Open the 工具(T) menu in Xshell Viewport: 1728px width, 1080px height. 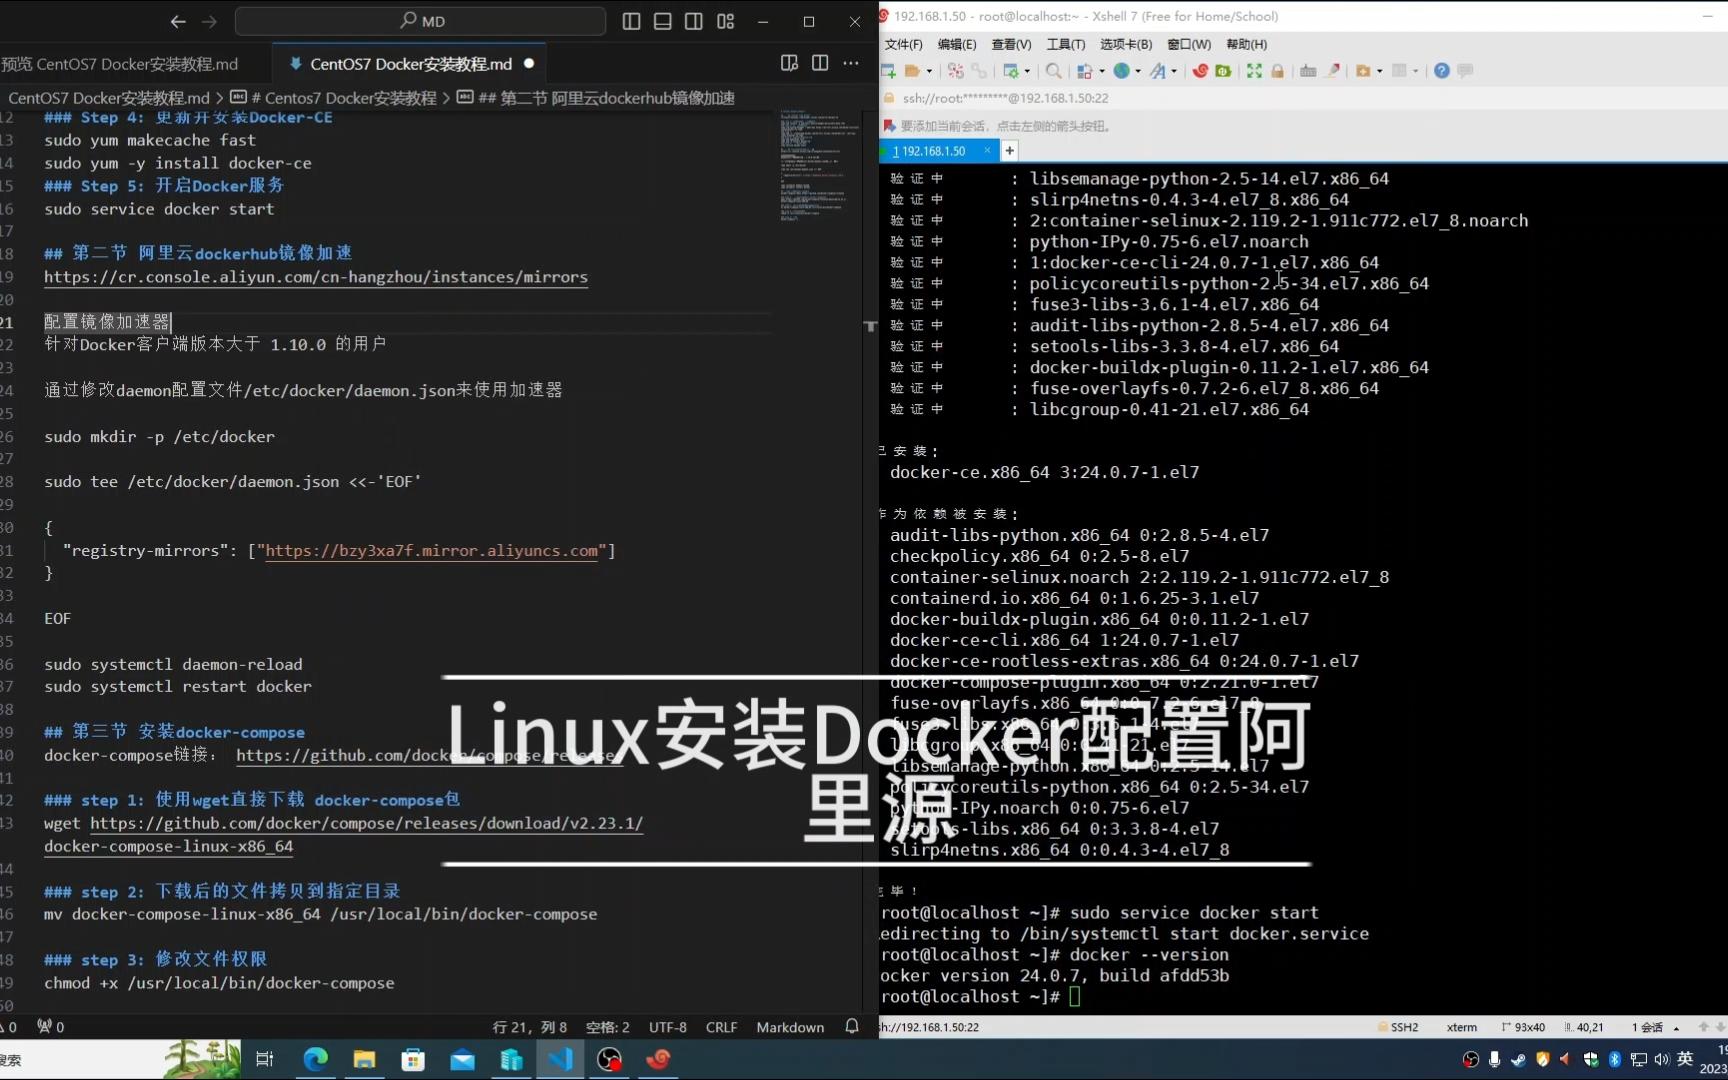click(1065, 44)
